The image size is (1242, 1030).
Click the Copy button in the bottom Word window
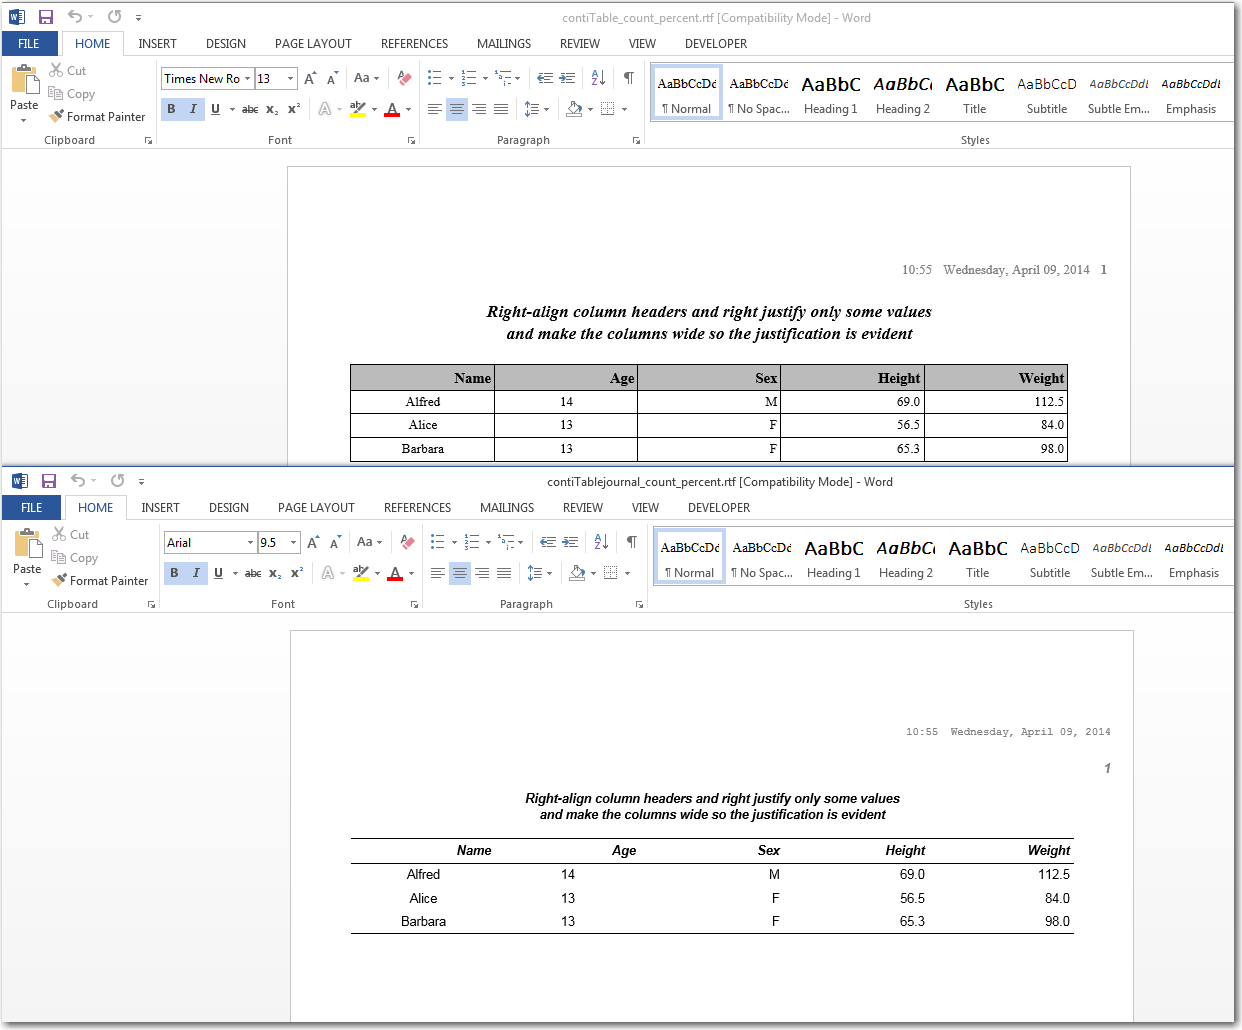[75, 558]
